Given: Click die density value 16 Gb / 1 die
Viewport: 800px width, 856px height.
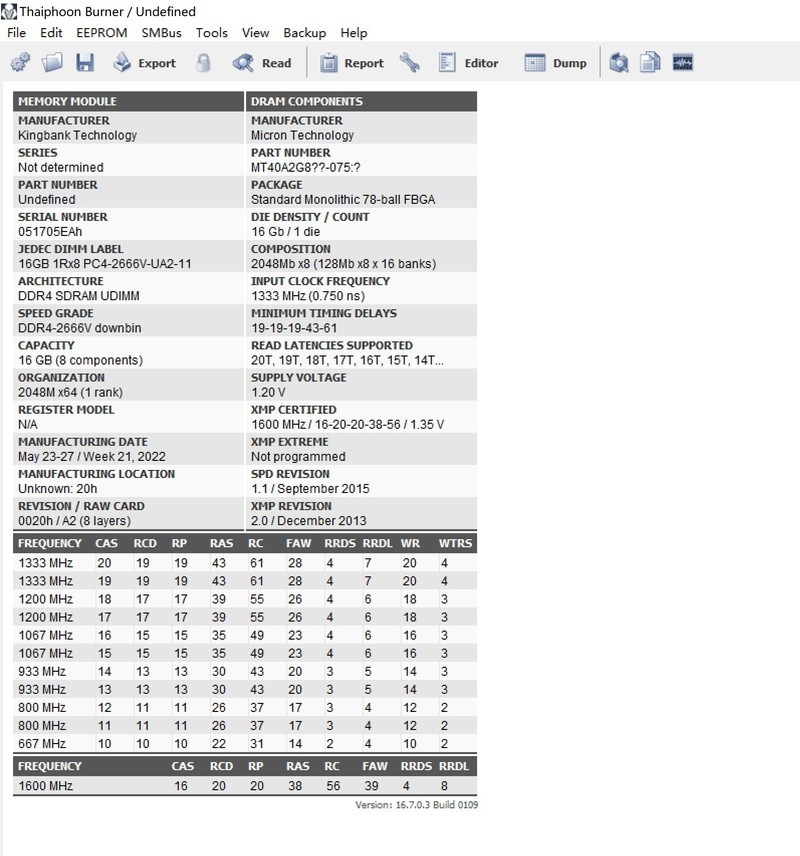Looking at the screenshot, I should (286, 232).
